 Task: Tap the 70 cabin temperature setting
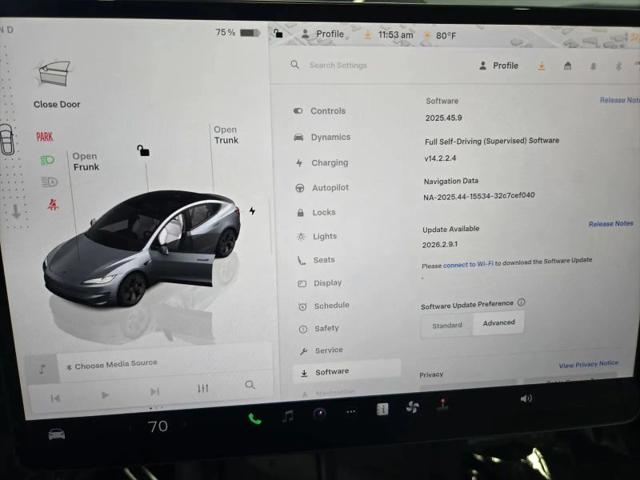[x=158, y=427]
